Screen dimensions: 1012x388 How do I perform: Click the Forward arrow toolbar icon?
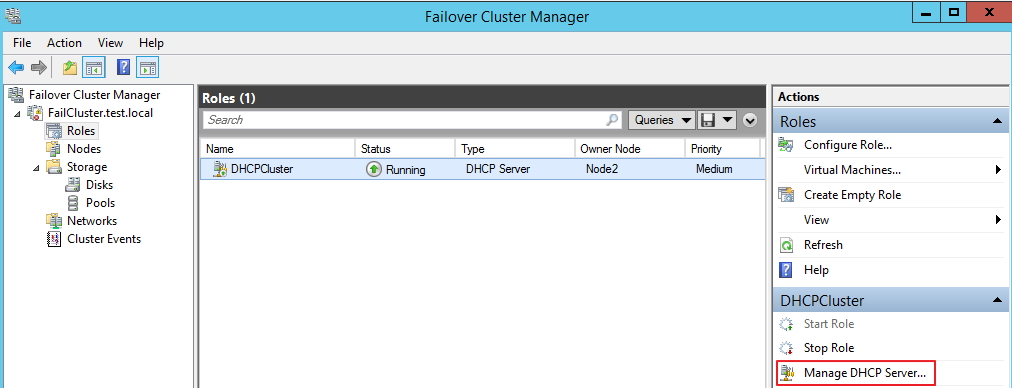click(x=39, y=67)
